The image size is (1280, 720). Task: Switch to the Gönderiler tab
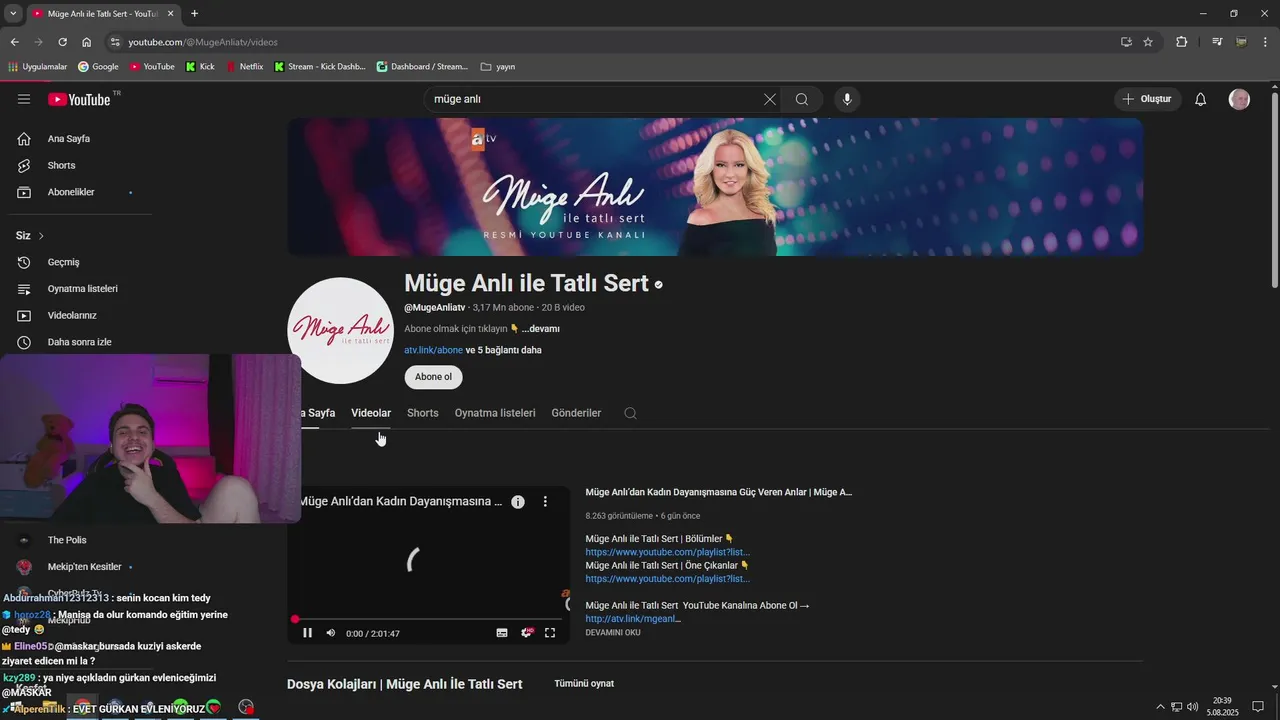[x=576, y=413]
